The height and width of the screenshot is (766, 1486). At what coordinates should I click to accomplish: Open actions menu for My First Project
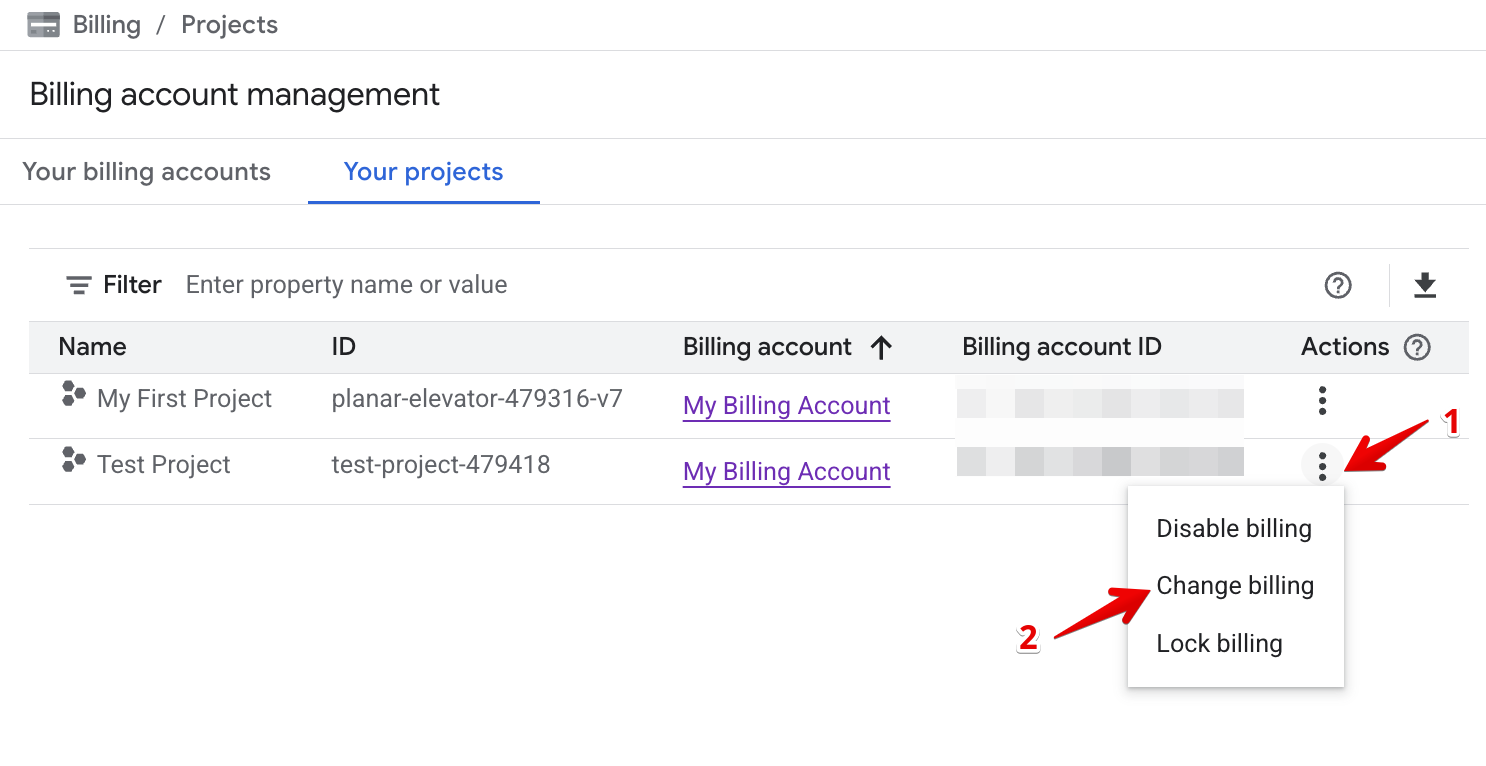coord(1322,401)
